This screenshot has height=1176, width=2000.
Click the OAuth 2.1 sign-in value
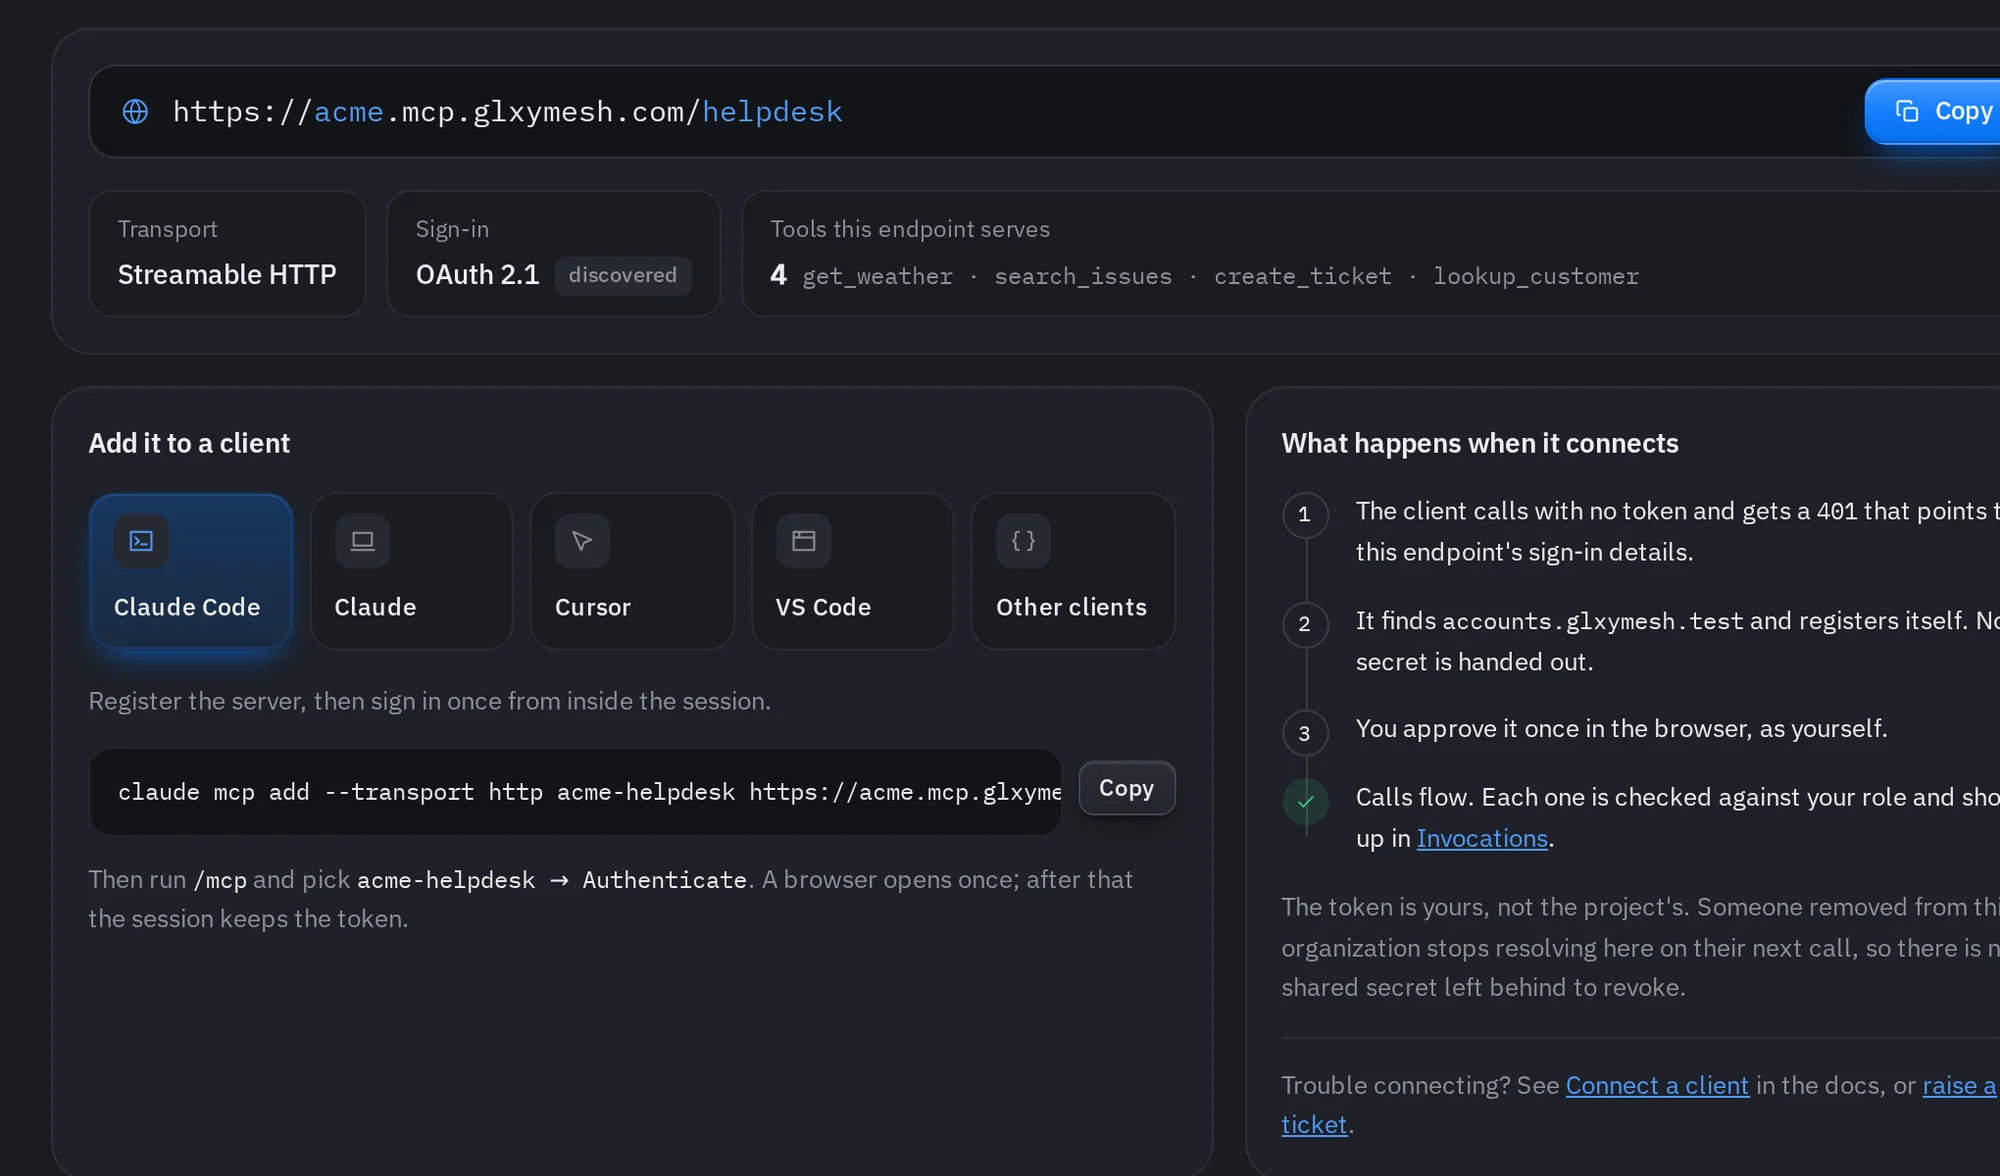coord(477,274)
